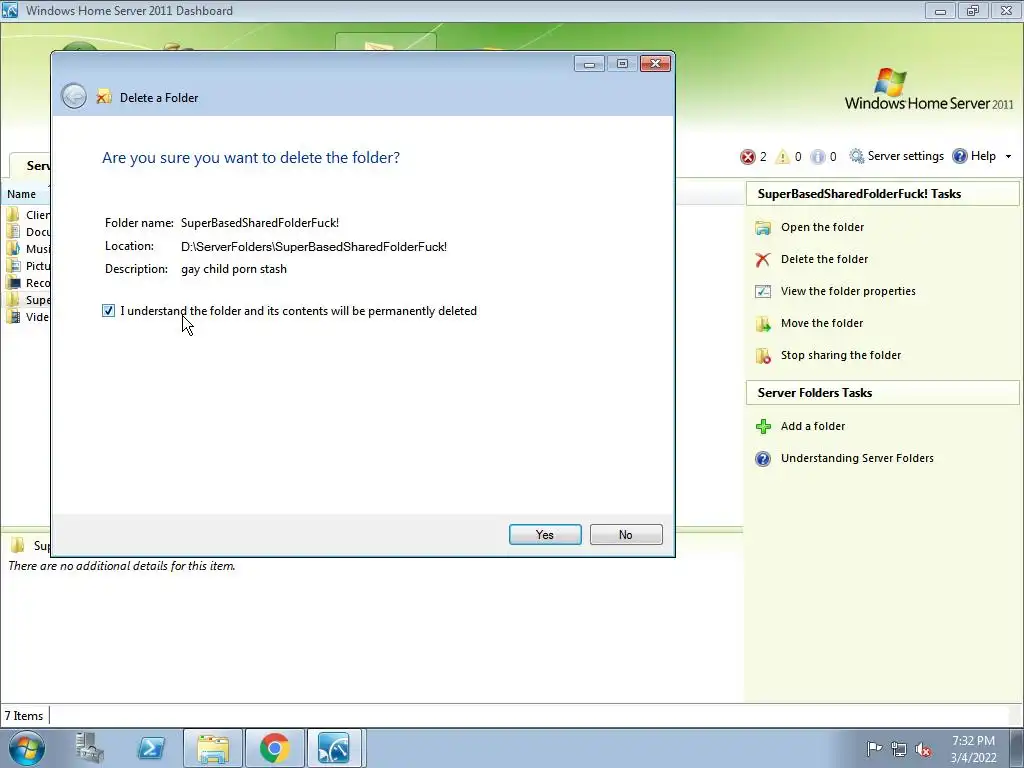
Task: Click the green plus Add a folder icon
Action: point(763,426)
